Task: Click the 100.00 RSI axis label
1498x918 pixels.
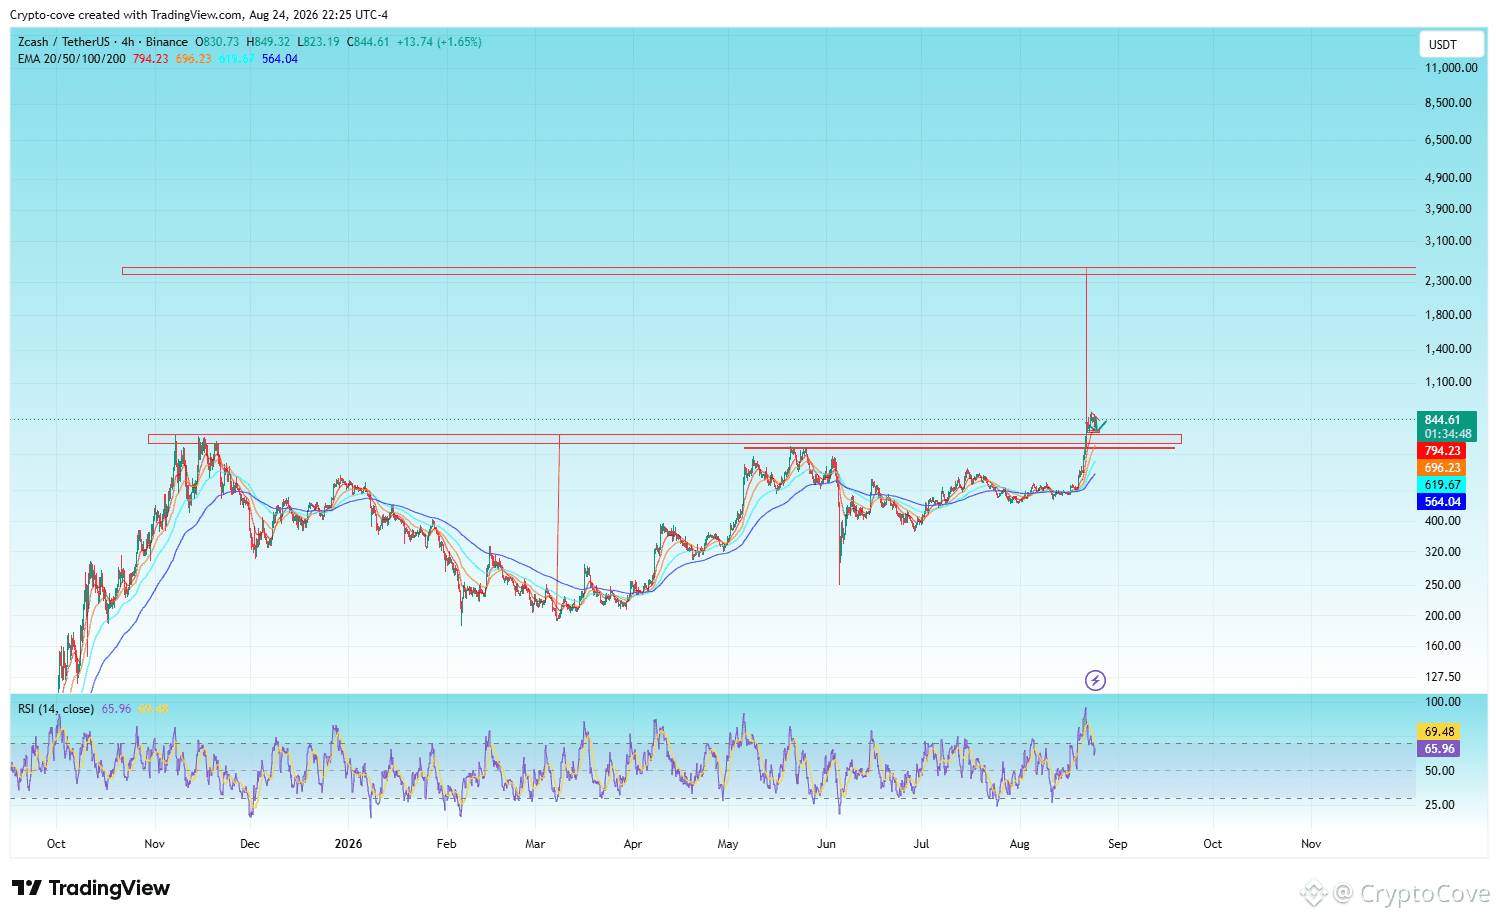Action: [x=1442, y=702]
